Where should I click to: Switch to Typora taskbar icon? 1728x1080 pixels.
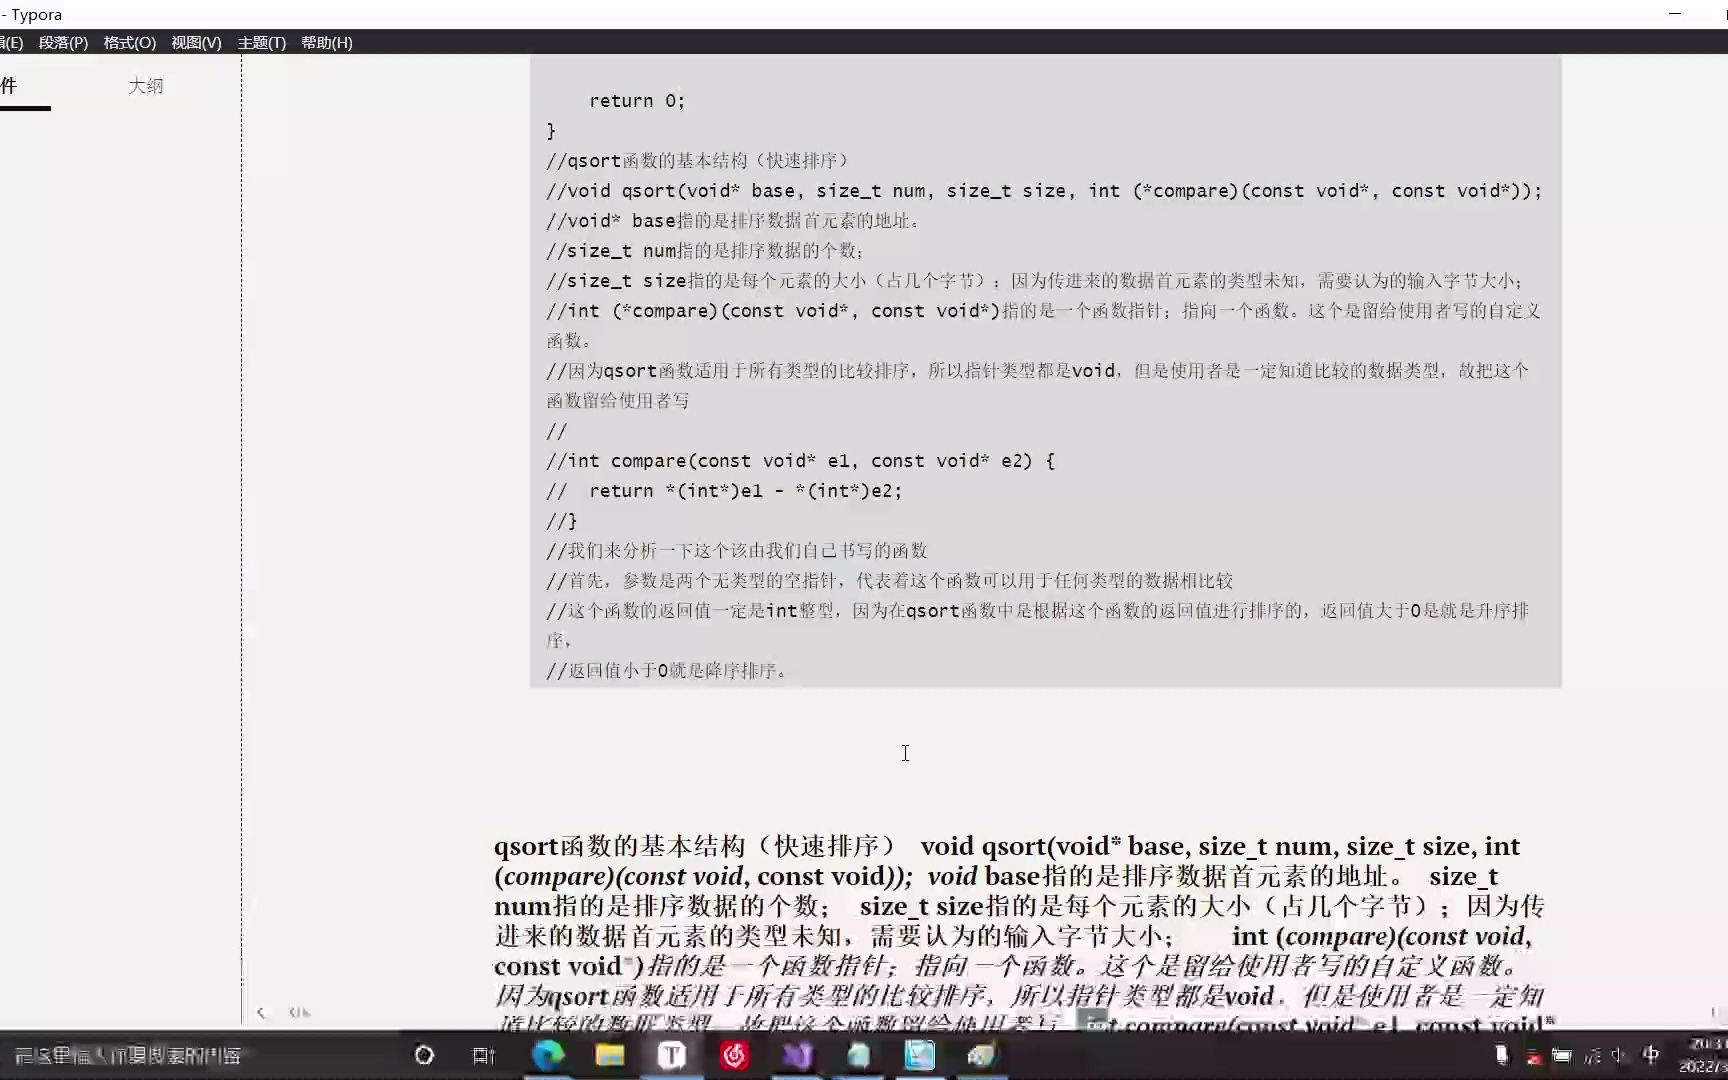(672, 1055)
